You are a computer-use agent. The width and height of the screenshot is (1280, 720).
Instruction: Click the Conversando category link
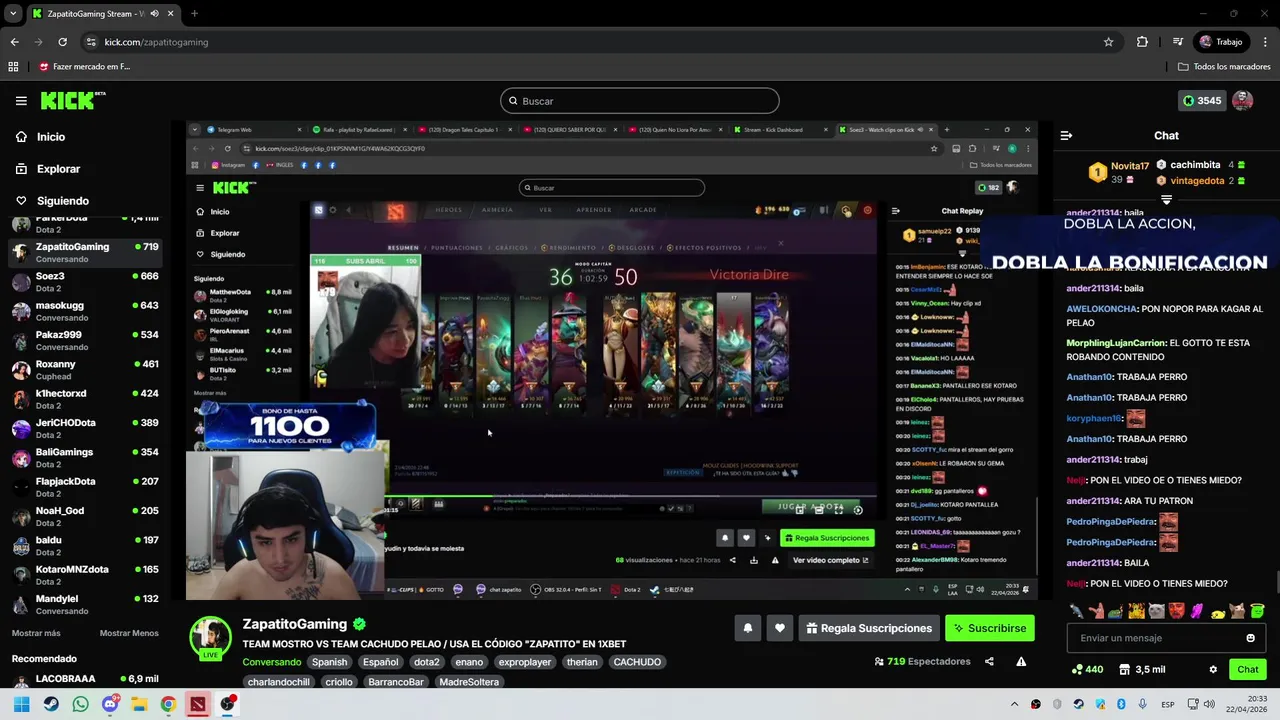[x=272, y=662]
